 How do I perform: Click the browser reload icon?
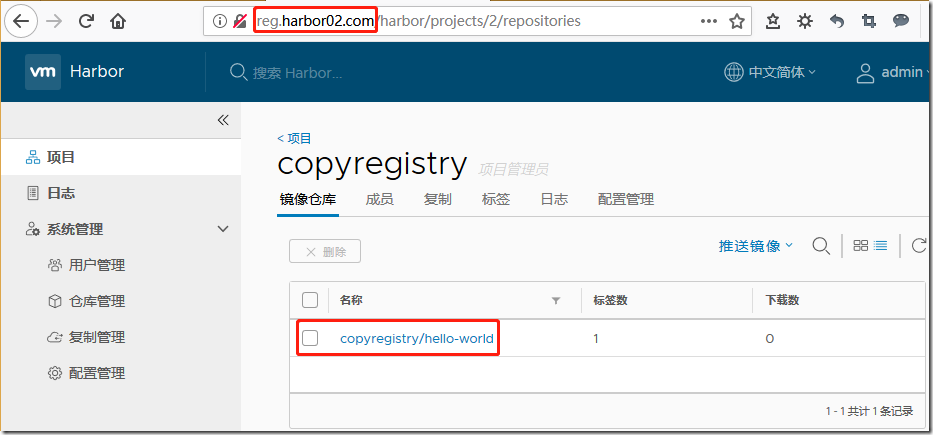pyautogui.click(x=86, y=20)
